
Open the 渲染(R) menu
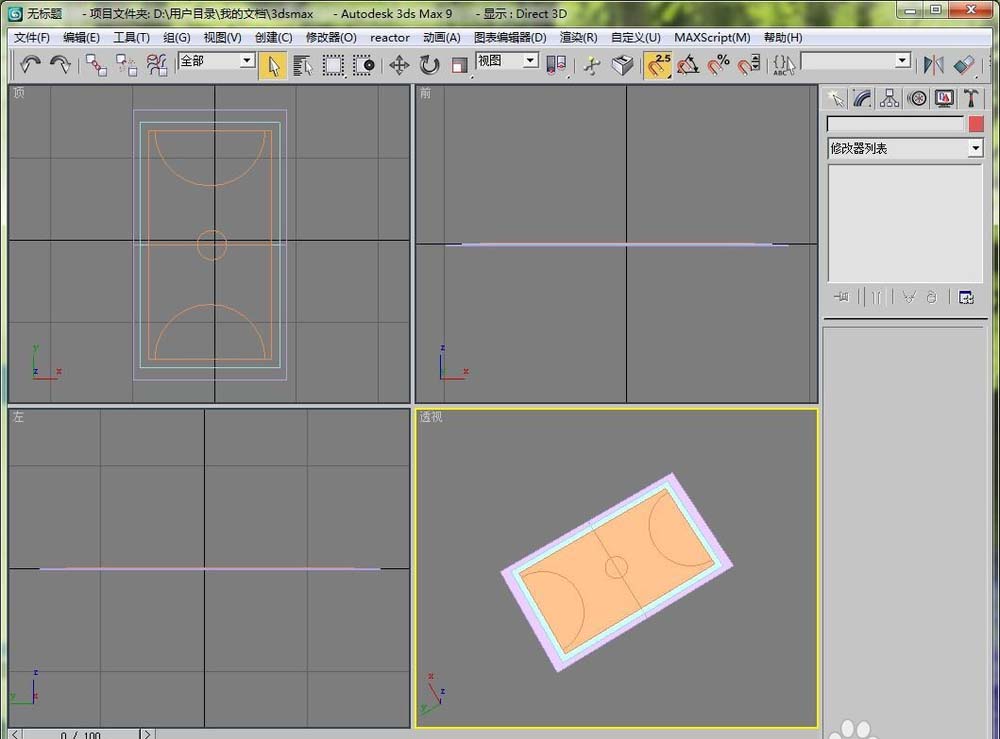click(578, 38)
